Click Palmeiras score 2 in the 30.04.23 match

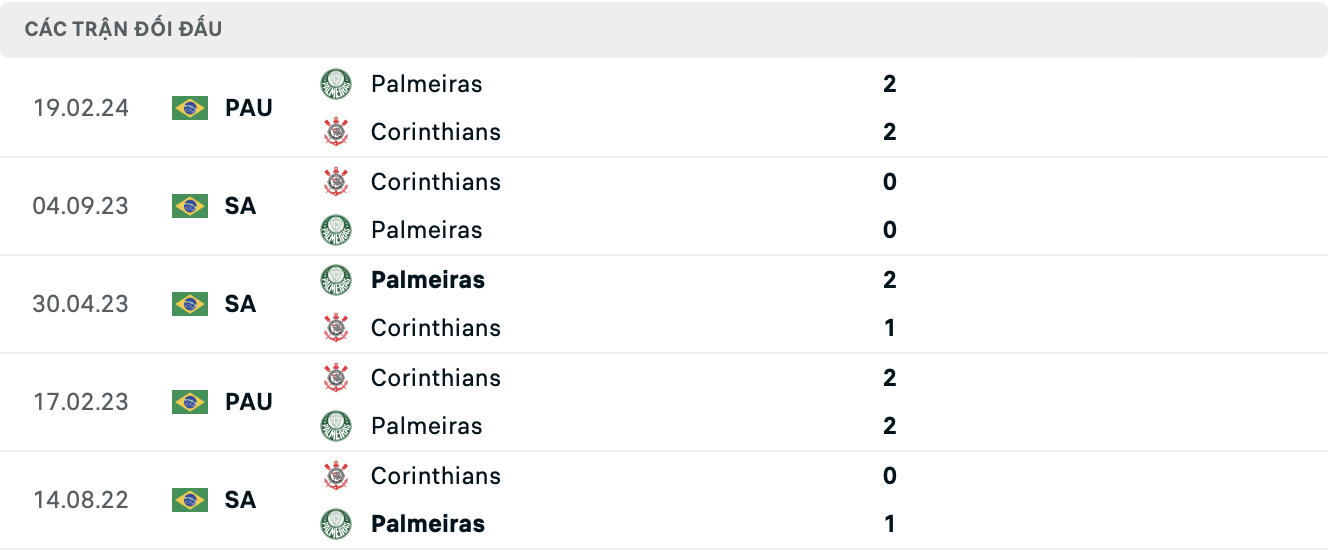[x=890, y=280]
